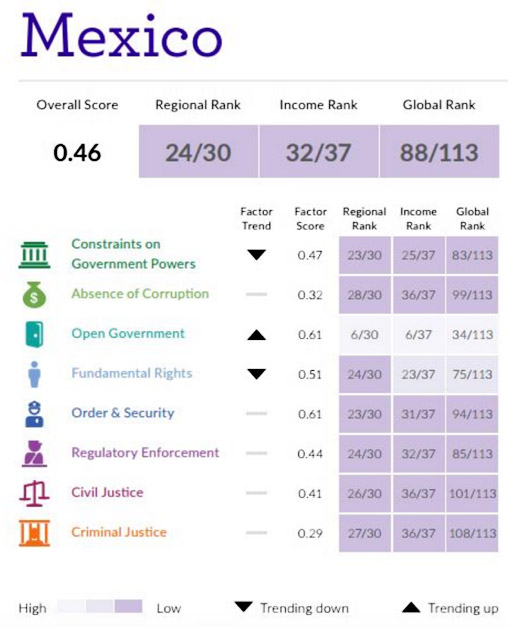The height and width of the screenshot is (627, 518).
Task: Click the darkest purple Low legend swatch
Action: click(x=128, y=606)
